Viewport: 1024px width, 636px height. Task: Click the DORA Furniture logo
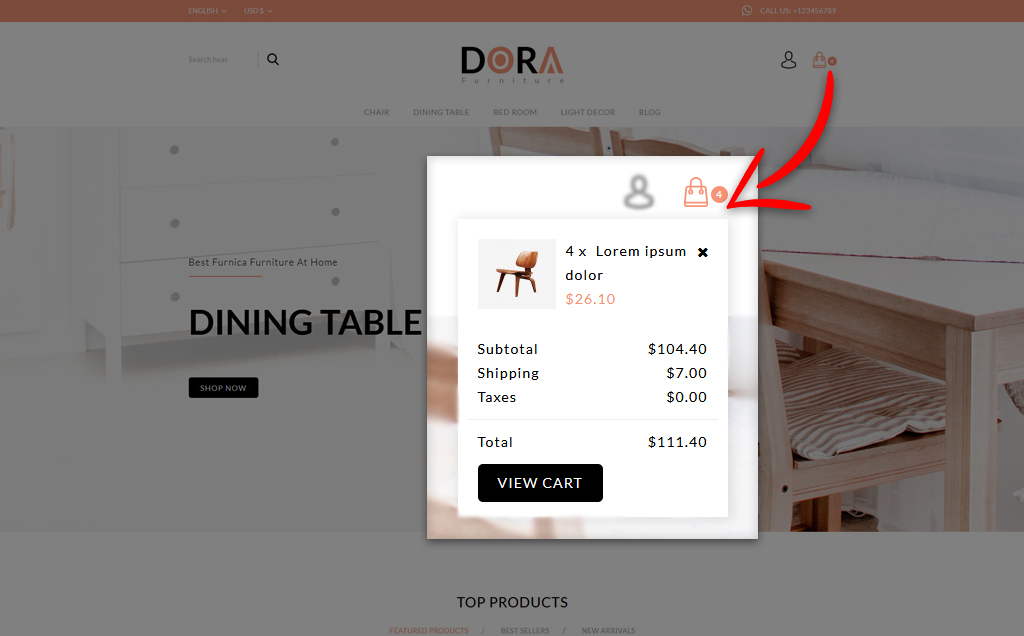pos(512,65)
